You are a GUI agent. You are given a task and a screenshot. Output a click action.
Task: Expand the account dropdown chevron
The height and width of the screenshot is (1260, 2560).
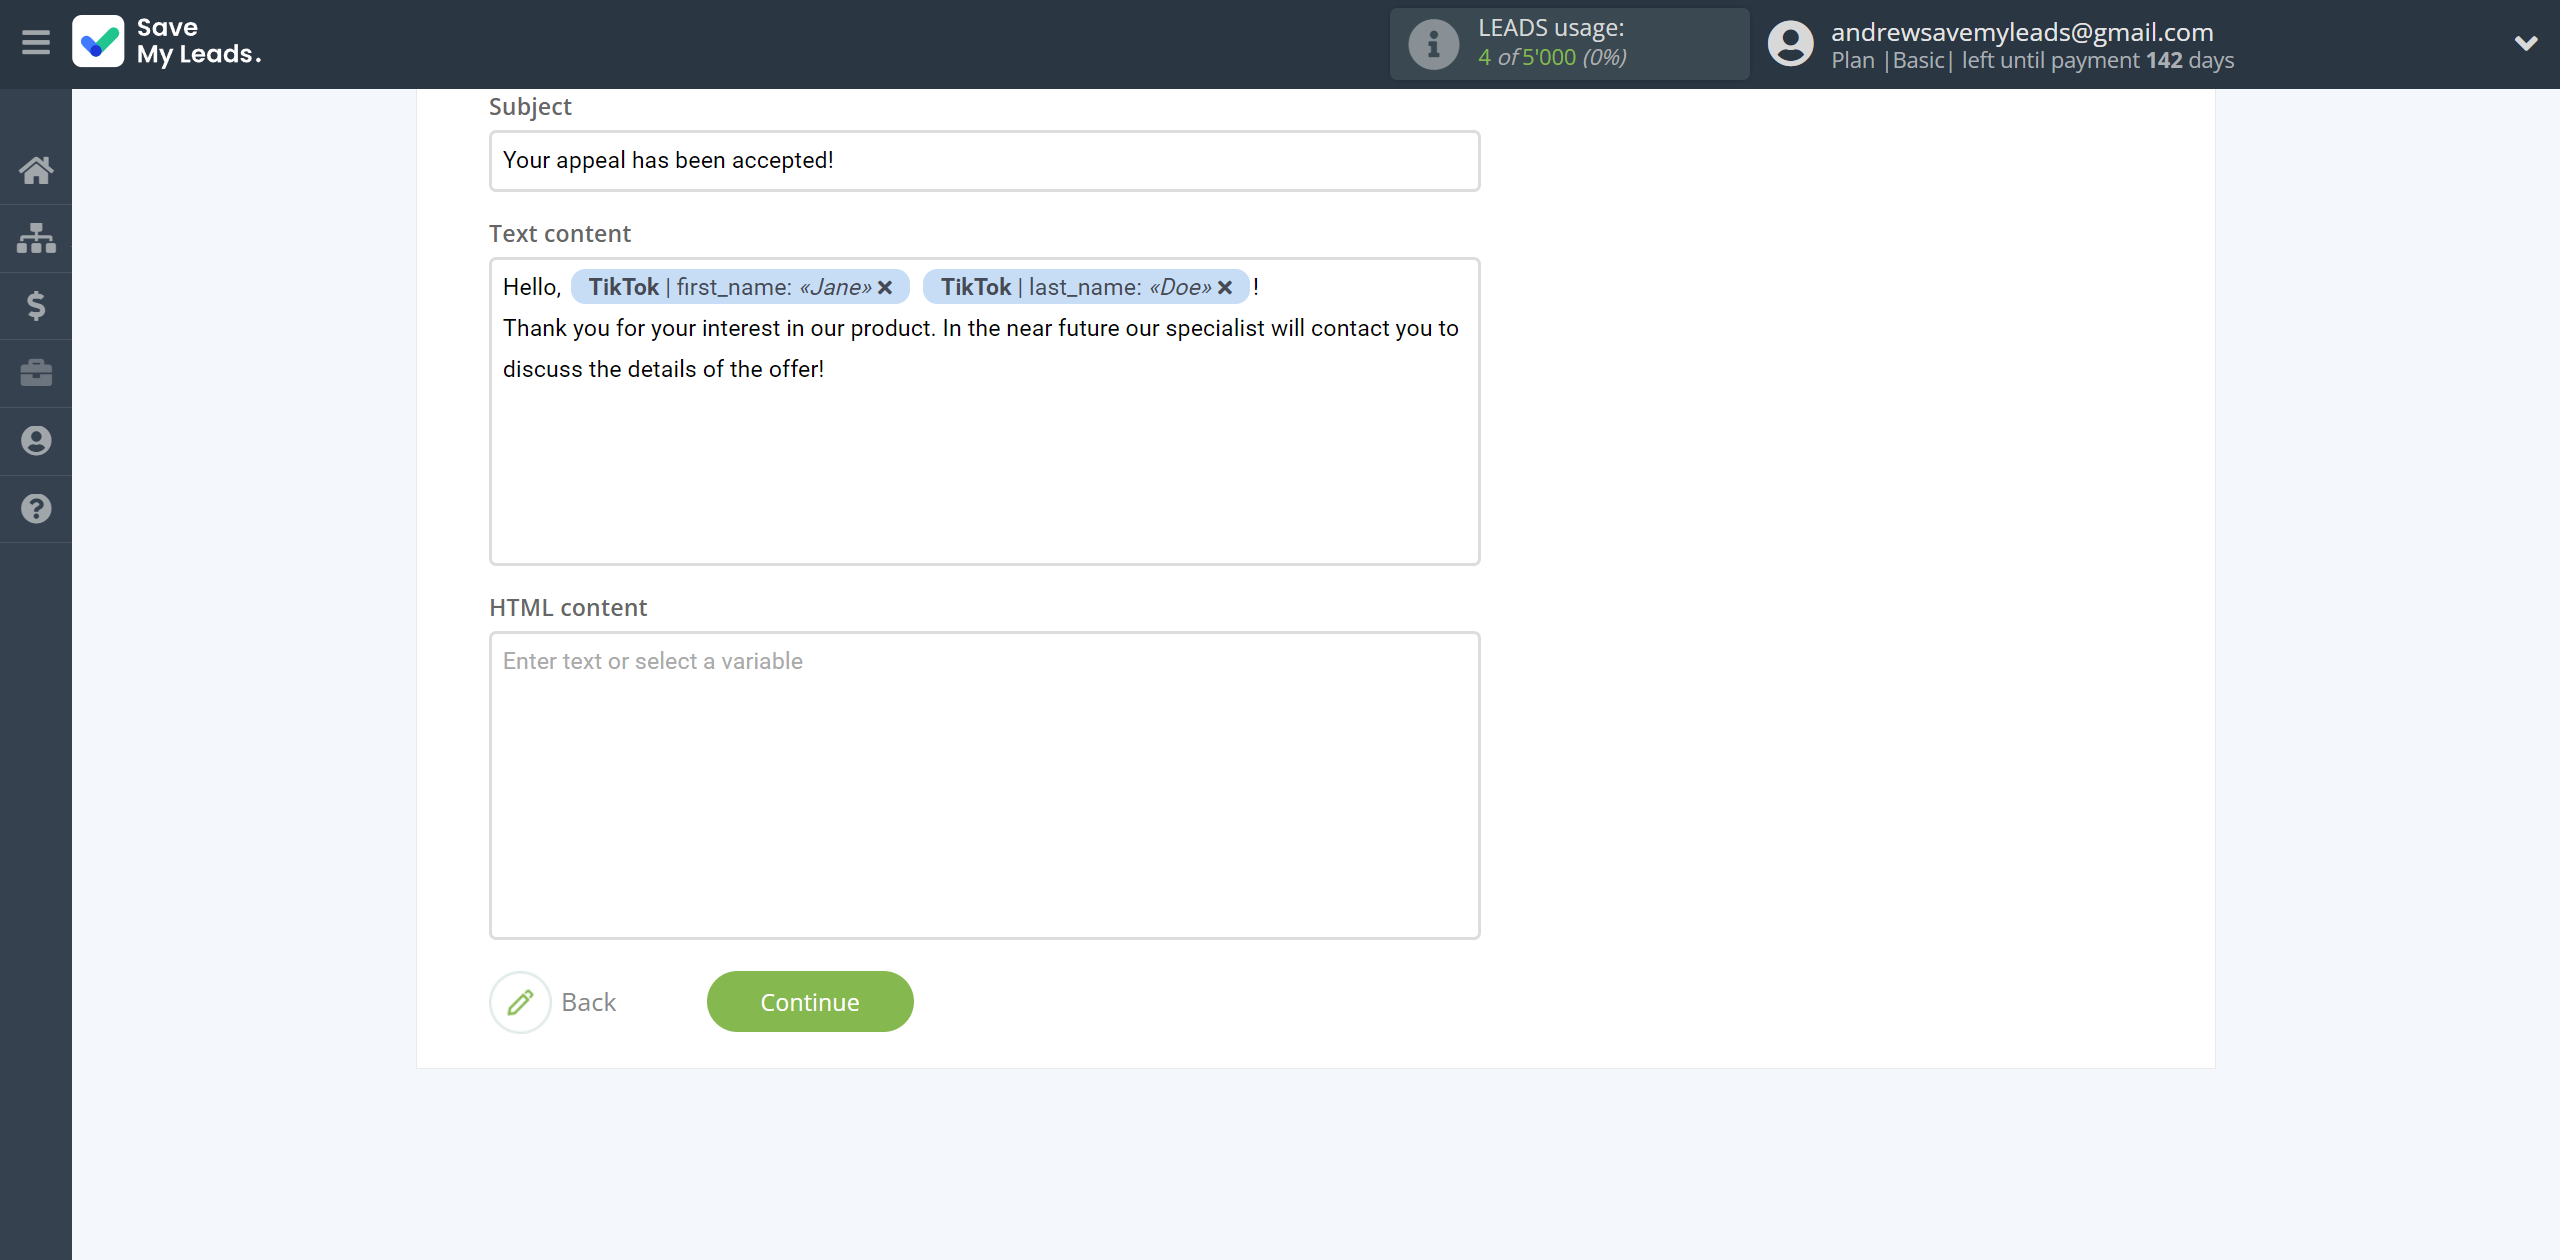point(2526,43)
